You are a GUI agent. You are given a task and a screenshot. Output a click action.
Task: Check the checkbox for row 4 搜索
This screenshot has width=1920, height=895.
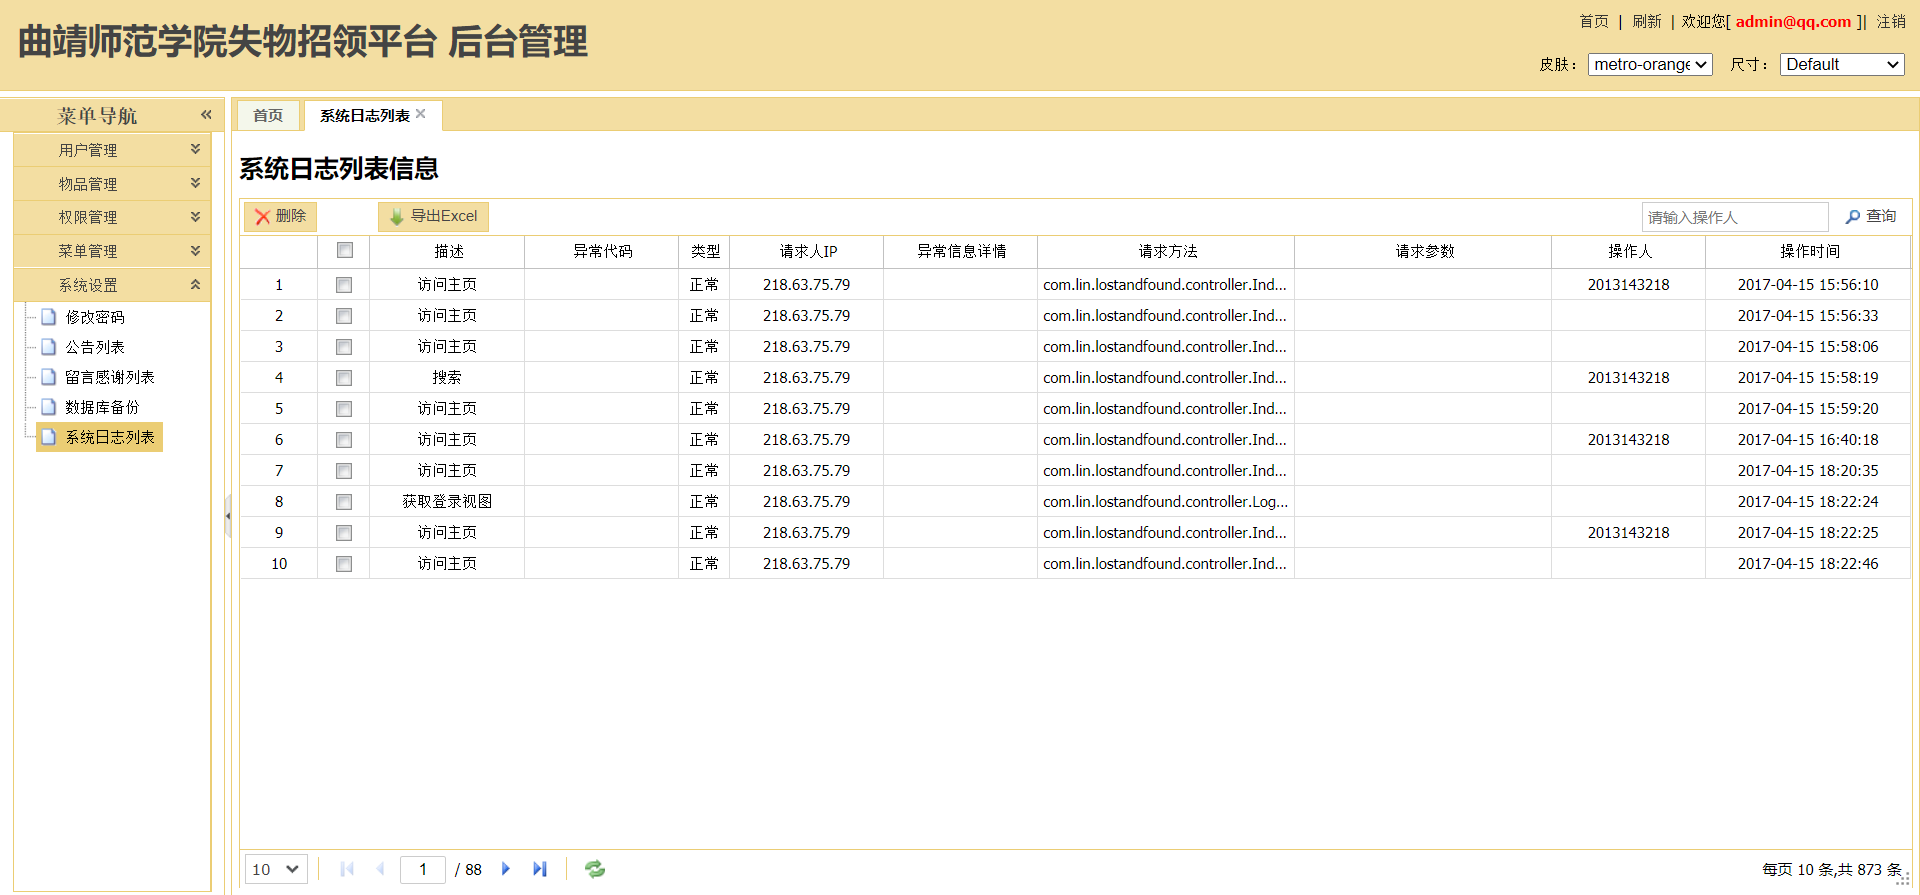pos(344,378)
